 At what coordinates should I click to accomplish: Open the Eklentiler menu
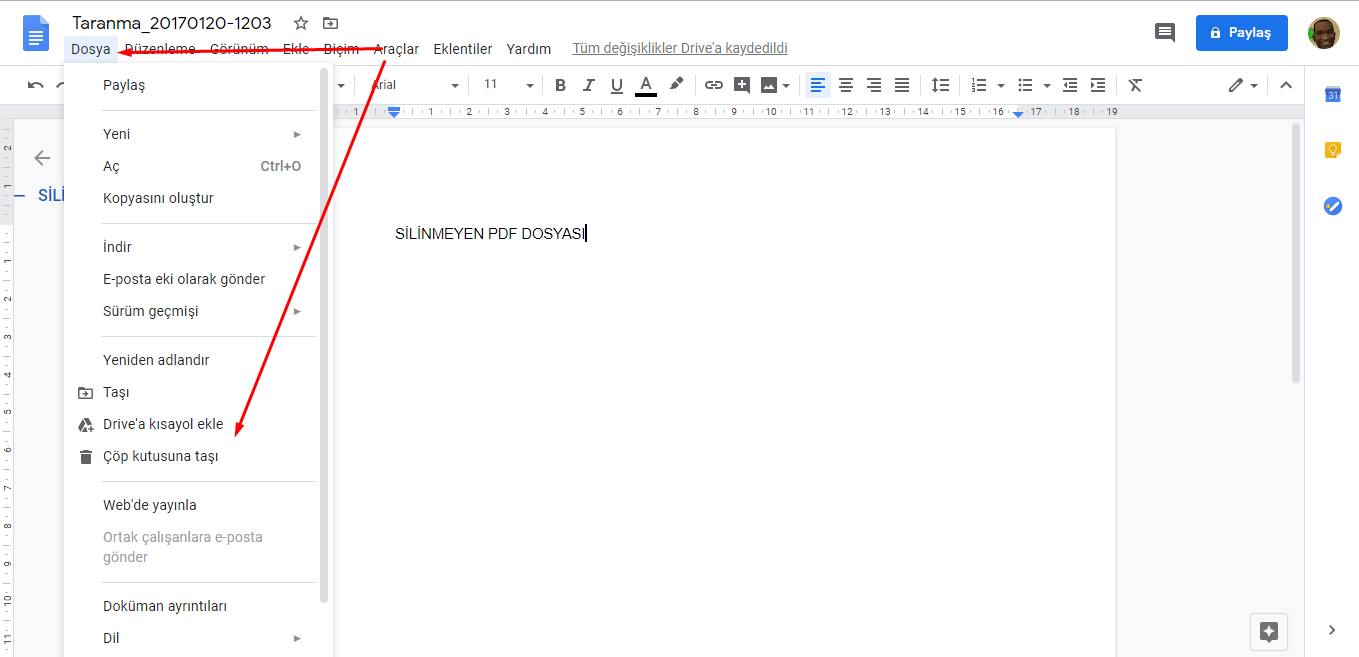point(463,49)
